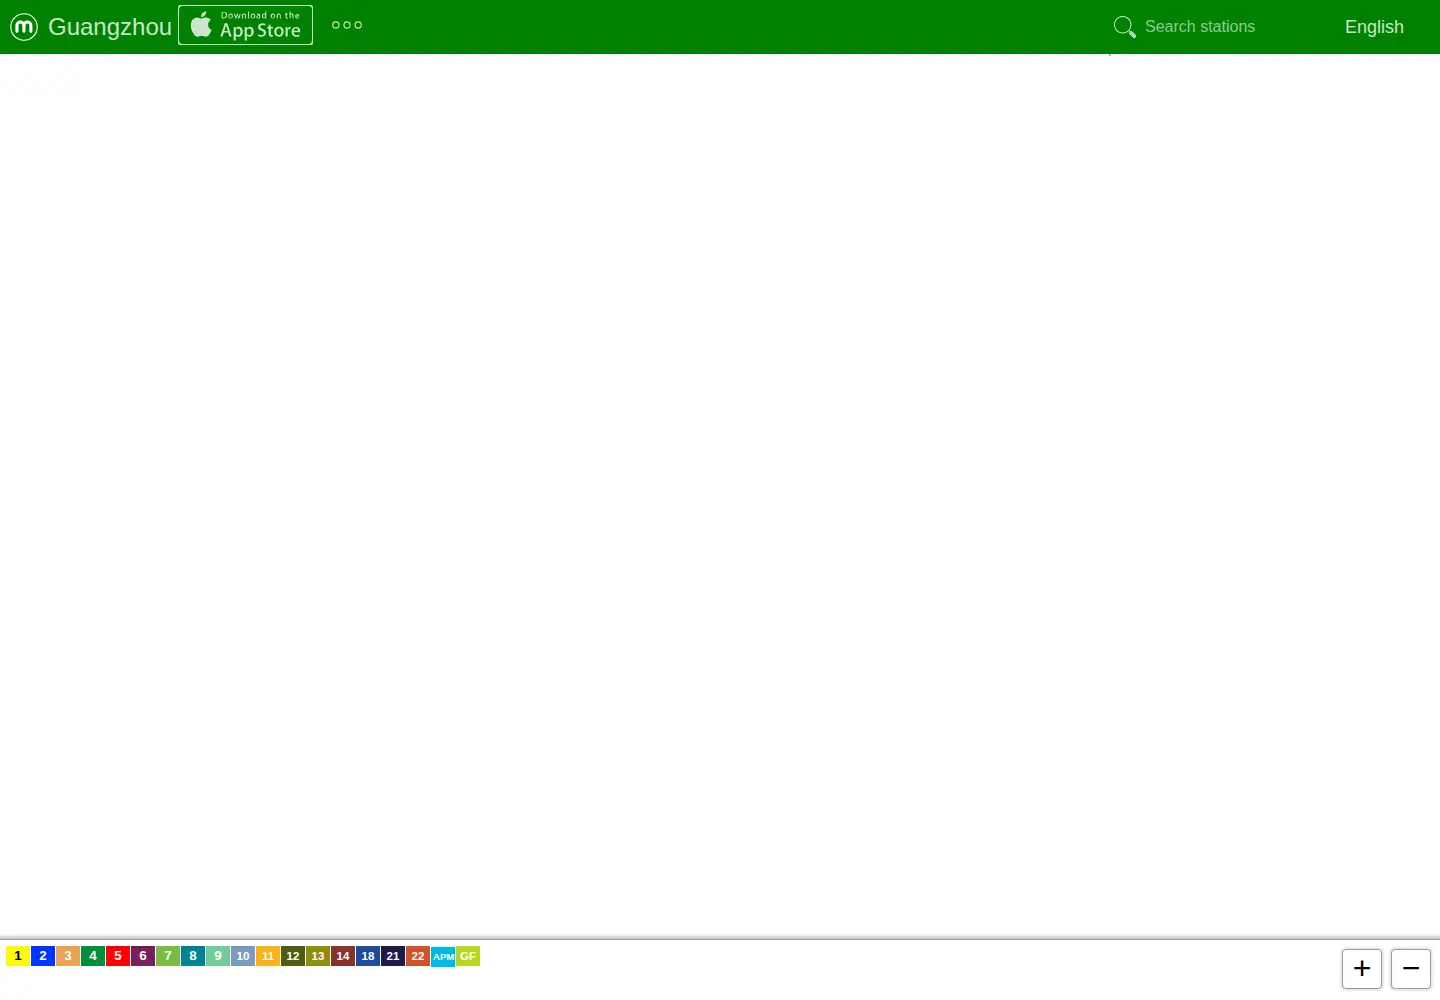This screenshot has height=1000, width=1440.
Task: Open the English language selector
Action: 1374,27
